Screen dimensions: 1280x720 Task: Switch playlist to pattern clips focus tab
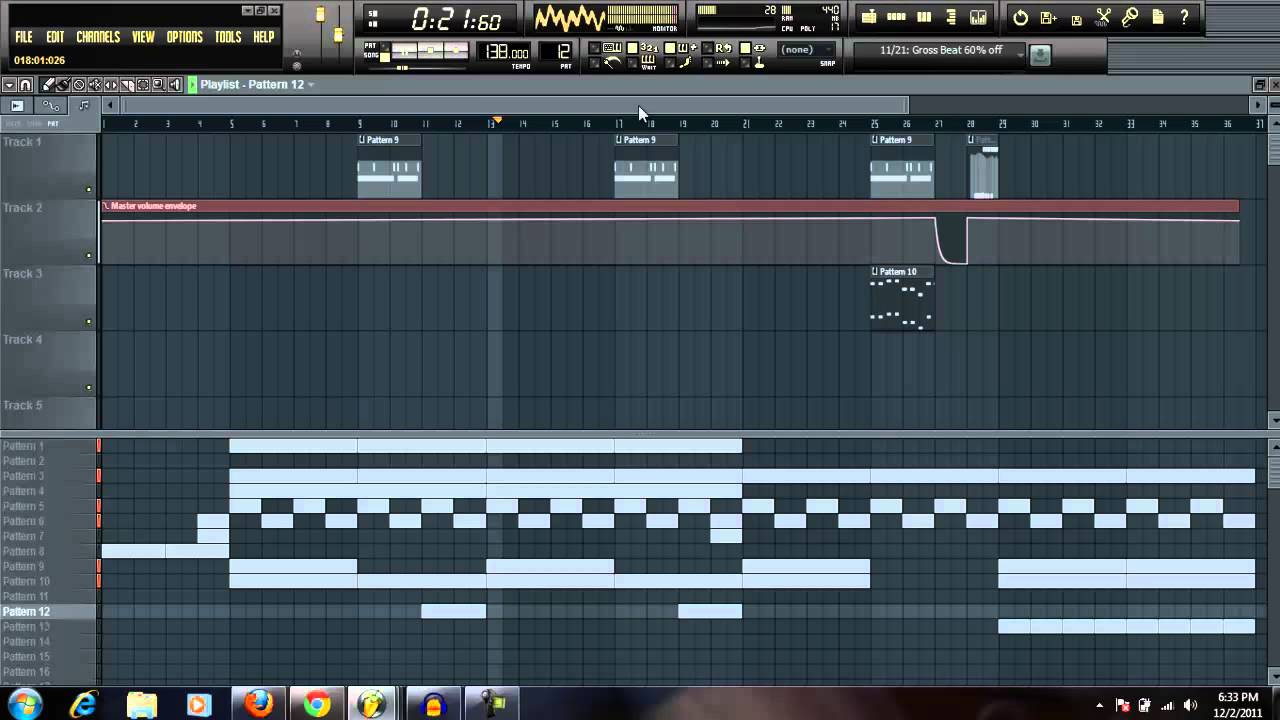[x=84, y=105]
